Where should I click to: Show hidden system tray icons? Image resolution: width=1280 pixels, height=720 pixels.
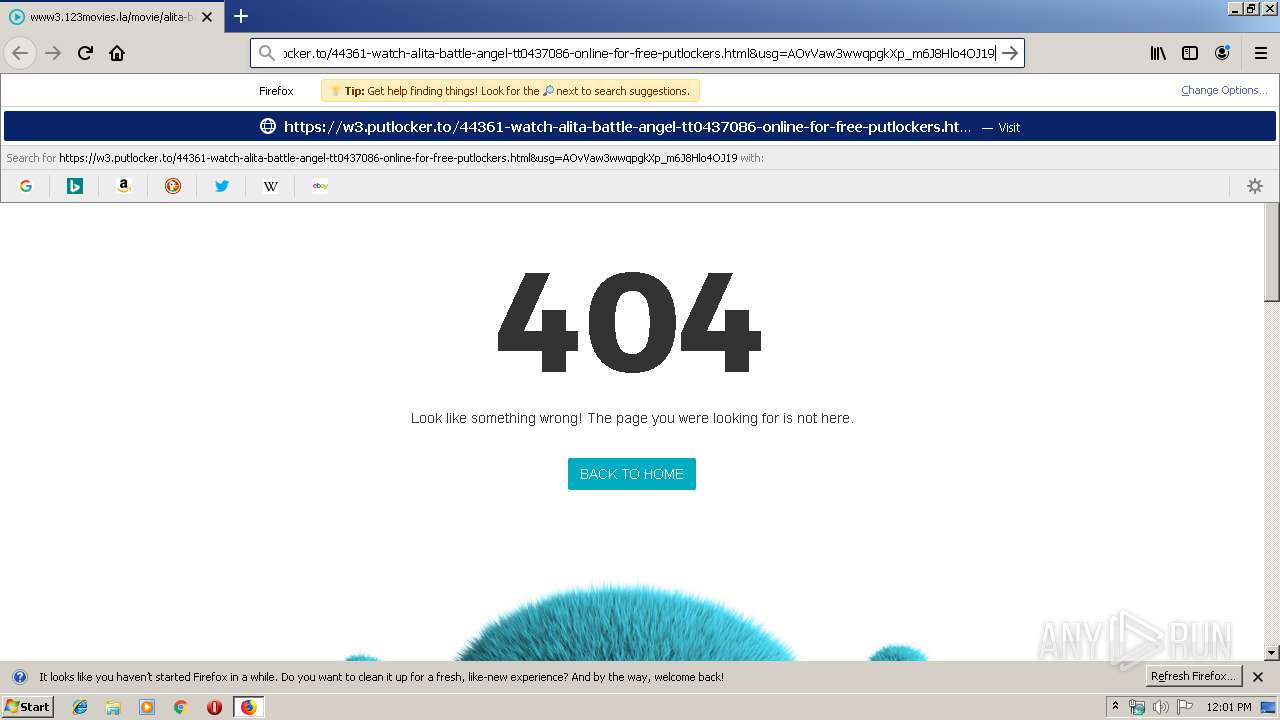point(1116,707)
